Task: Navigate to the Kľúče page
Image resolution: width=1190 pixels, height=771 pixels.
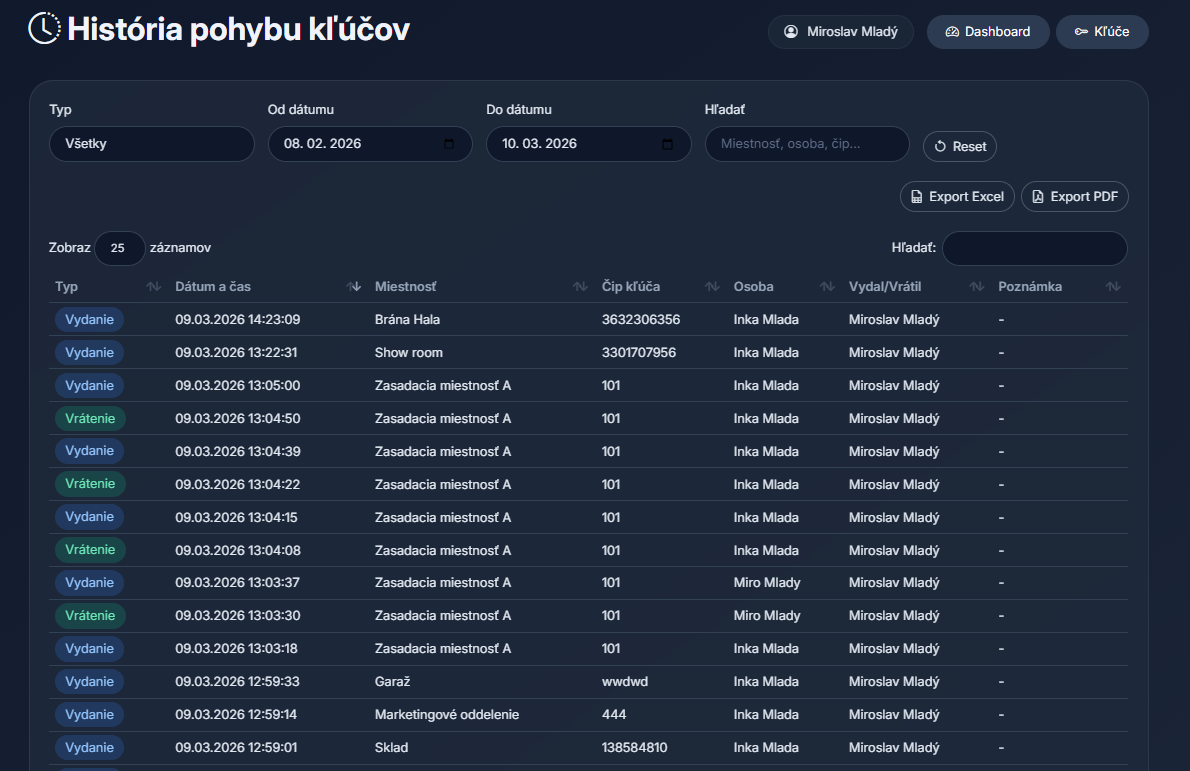Action: (1101, 32)
